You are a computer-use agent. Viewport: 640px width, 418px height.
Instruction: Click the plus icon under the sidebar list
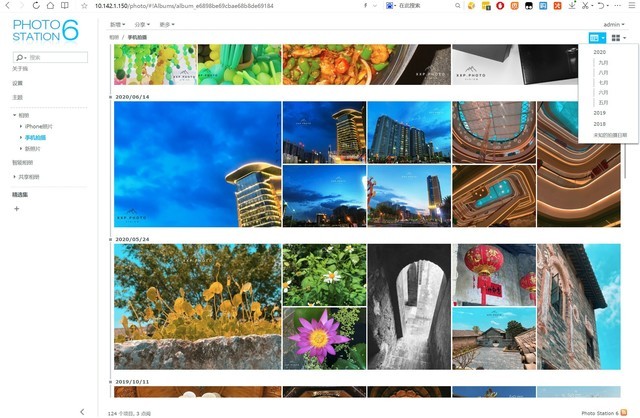pyautogui.click(x=17, y=209)
